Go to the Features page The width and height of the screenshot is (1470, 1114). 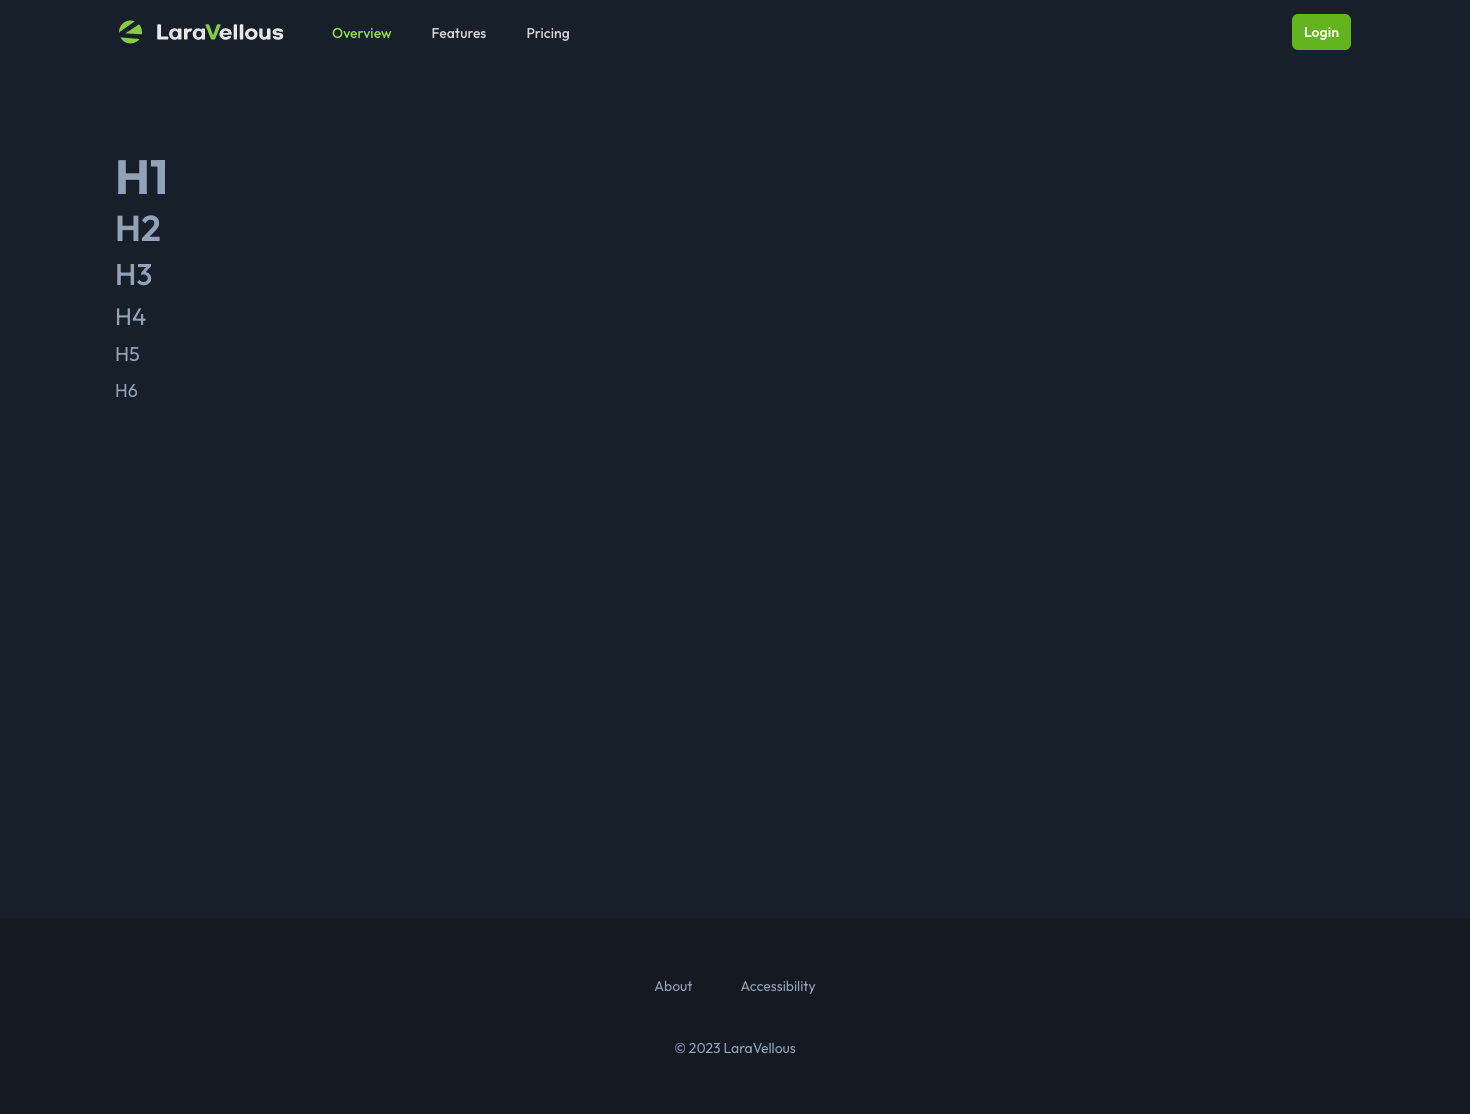point(458,33)
